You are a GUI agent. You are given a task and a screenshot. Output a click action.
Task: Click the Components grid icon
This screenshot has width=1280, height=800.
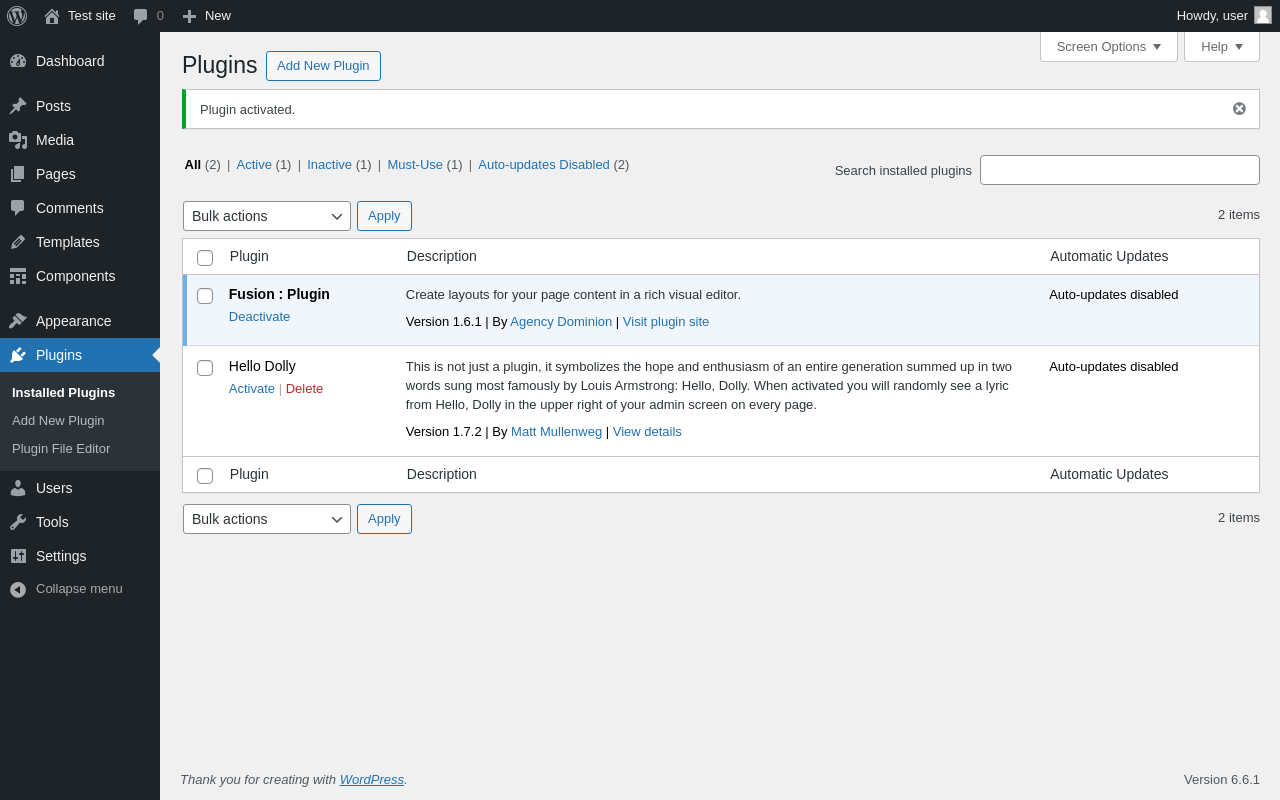point(18,276)
